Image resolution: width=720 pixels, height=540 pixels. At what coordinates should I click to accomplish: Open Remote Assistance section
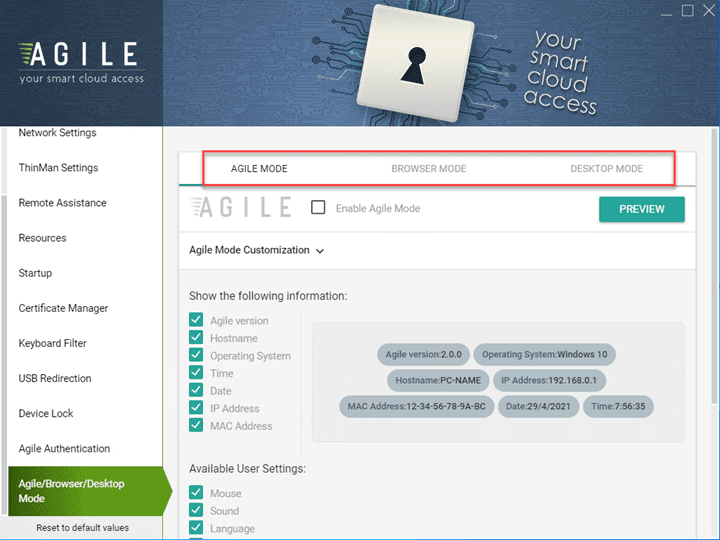point(62,203)
